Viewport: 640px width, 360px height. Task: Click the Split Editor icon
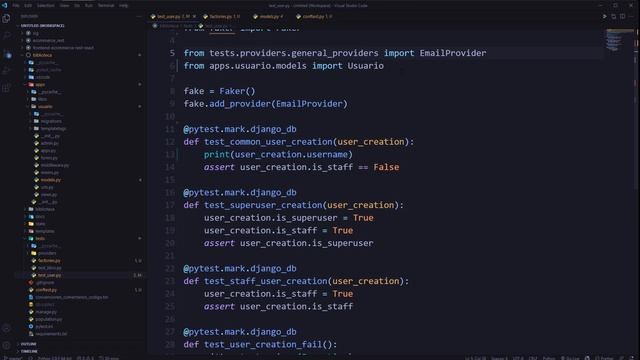(x=622, y=16)
